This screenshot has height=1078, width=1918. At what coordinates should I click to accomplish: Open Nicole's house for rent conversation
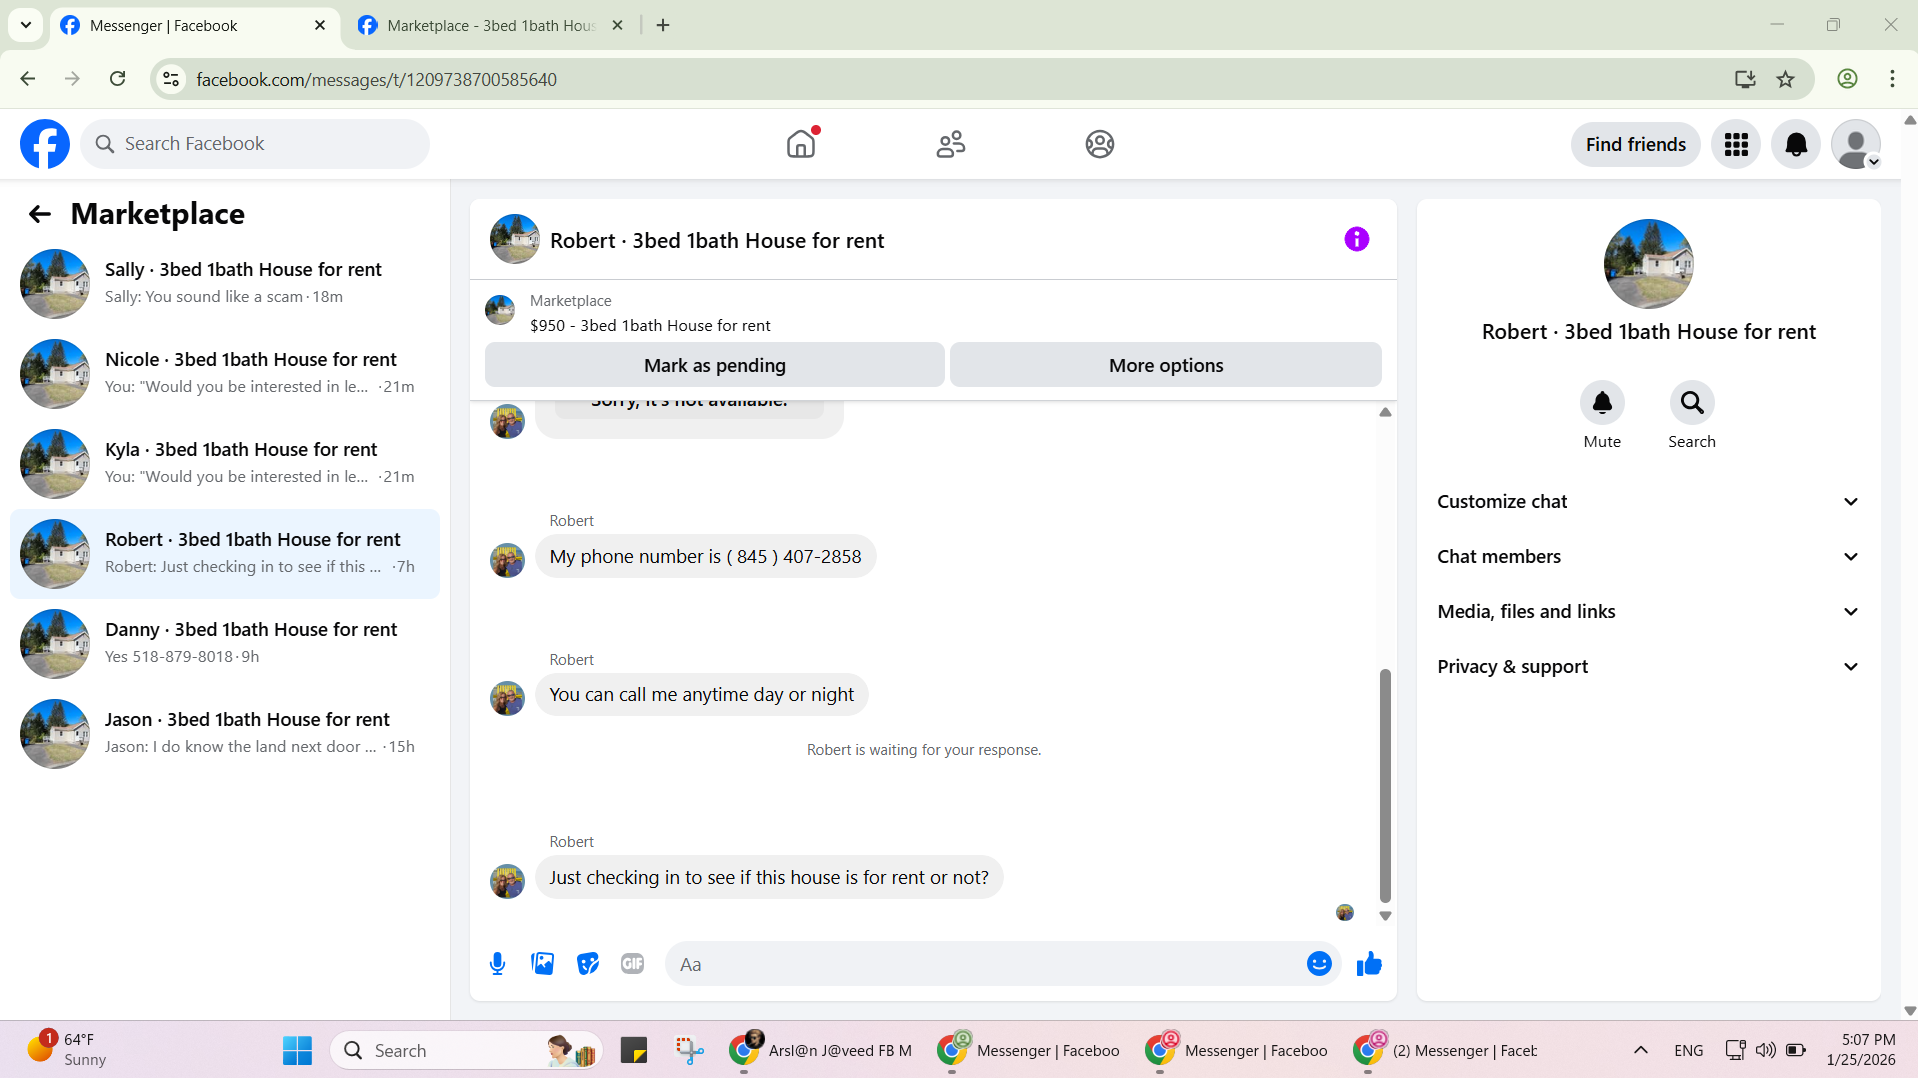click(225, 374)
